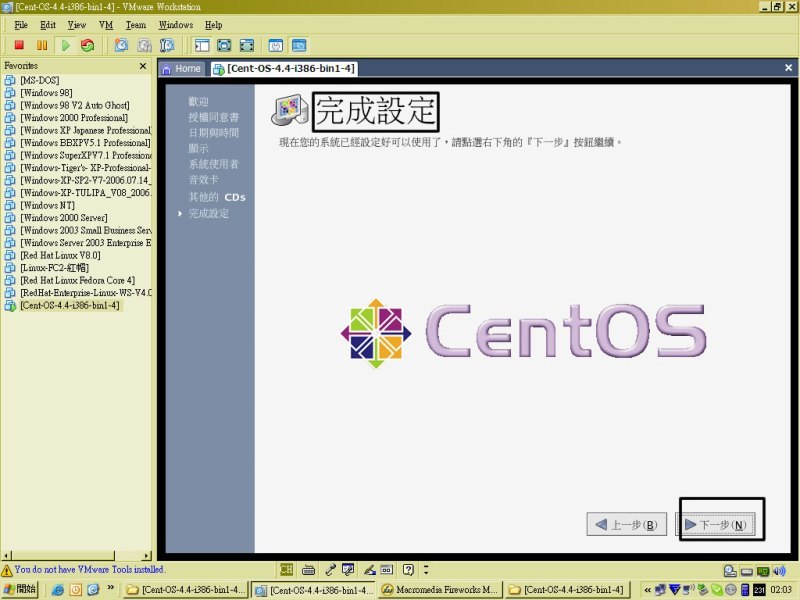Expand hidden system tray icons

click(x=647, y=590)
